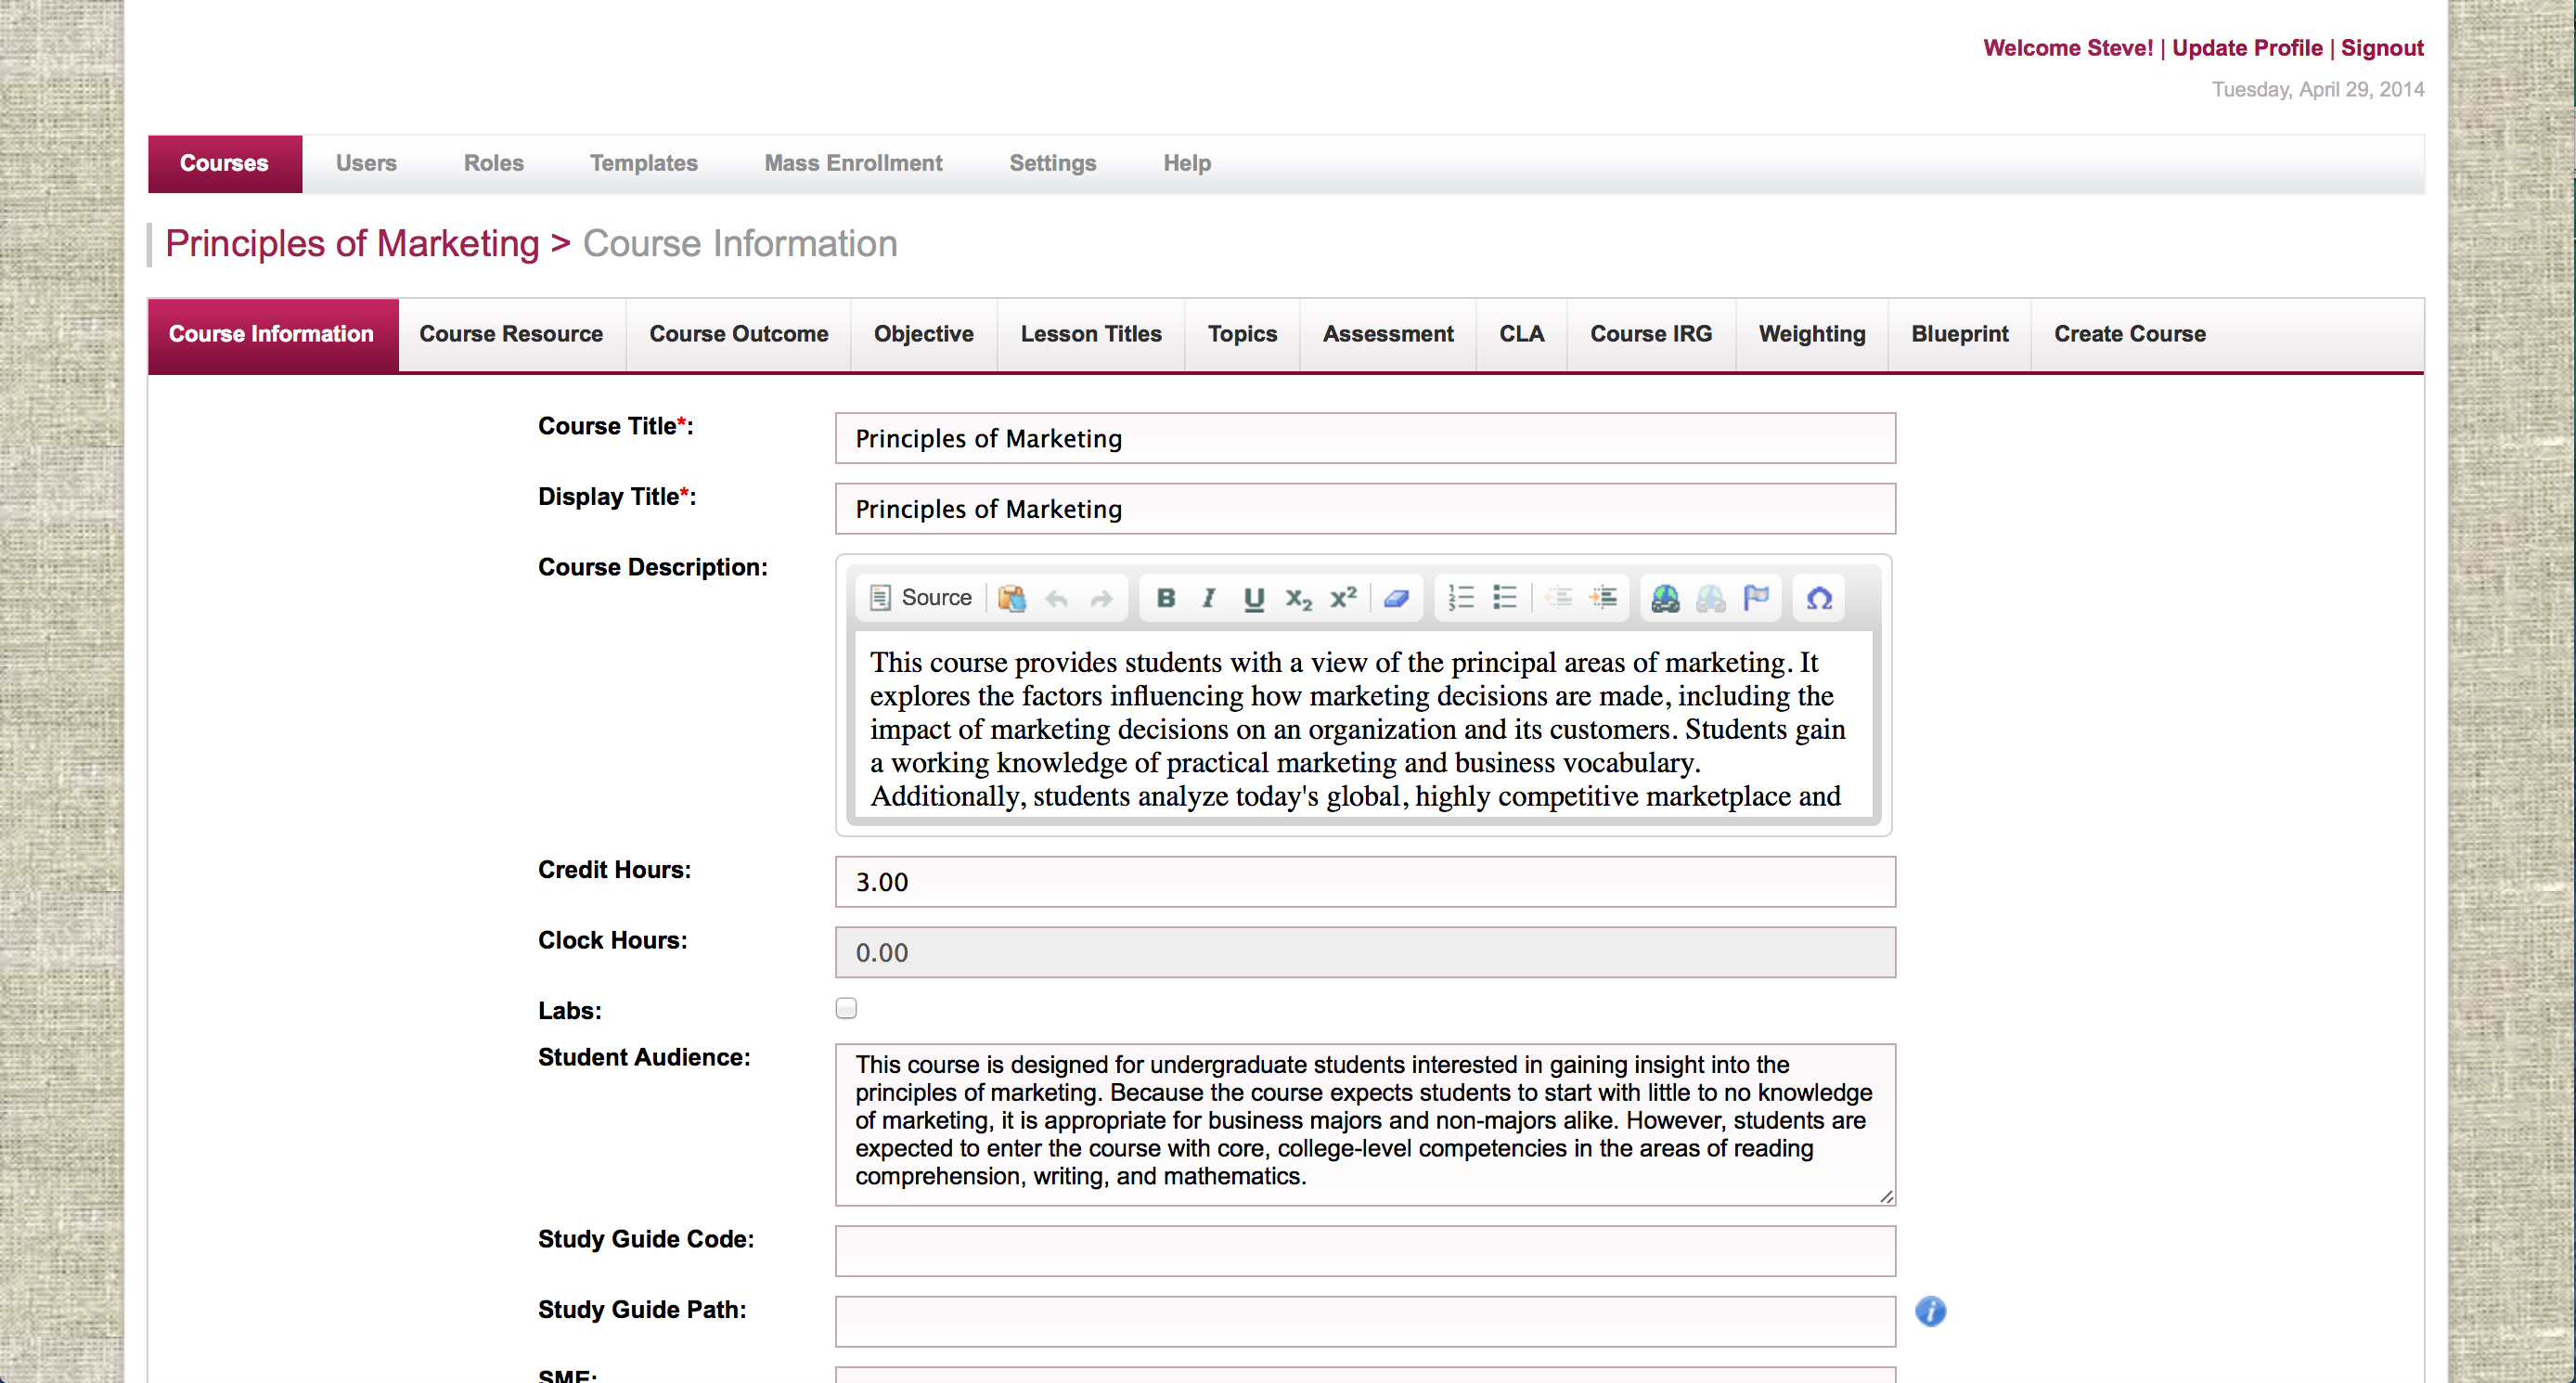Click Decrease Indent icon
The width and height of the screenshot is (2576, 1383).
(1558, 598)
